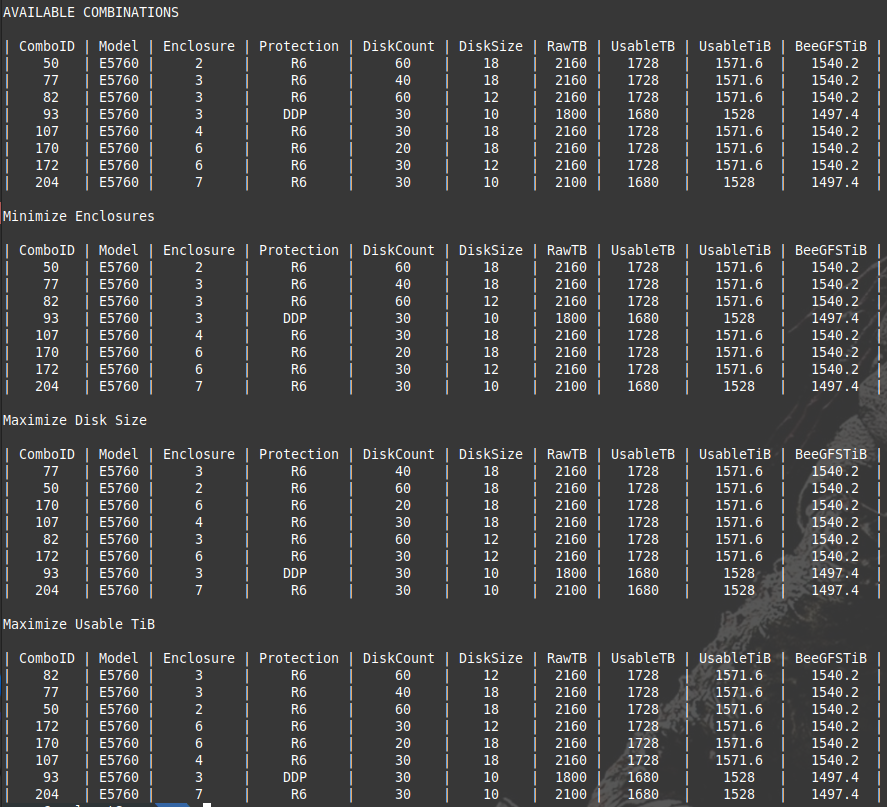Click DiskCount 40 in Maximize Usable TiB table

pos(403,693)
